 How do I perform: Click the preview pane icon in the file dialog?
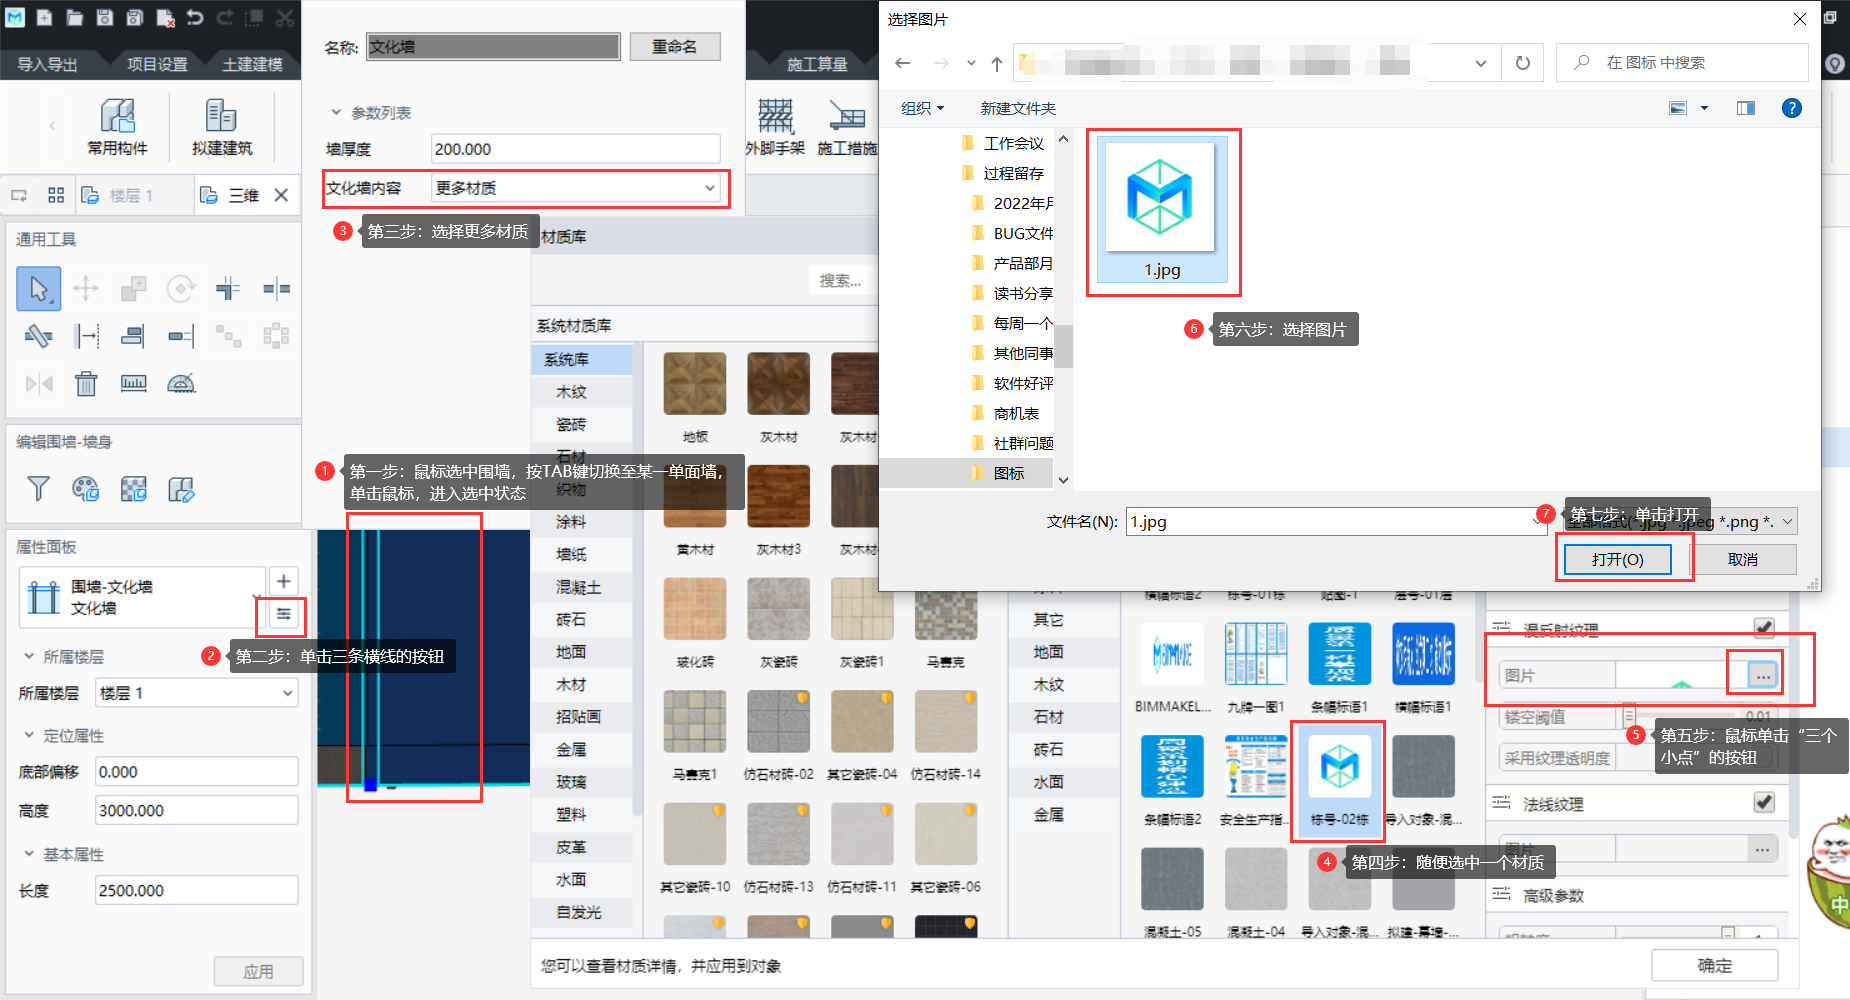(1746, 108)
